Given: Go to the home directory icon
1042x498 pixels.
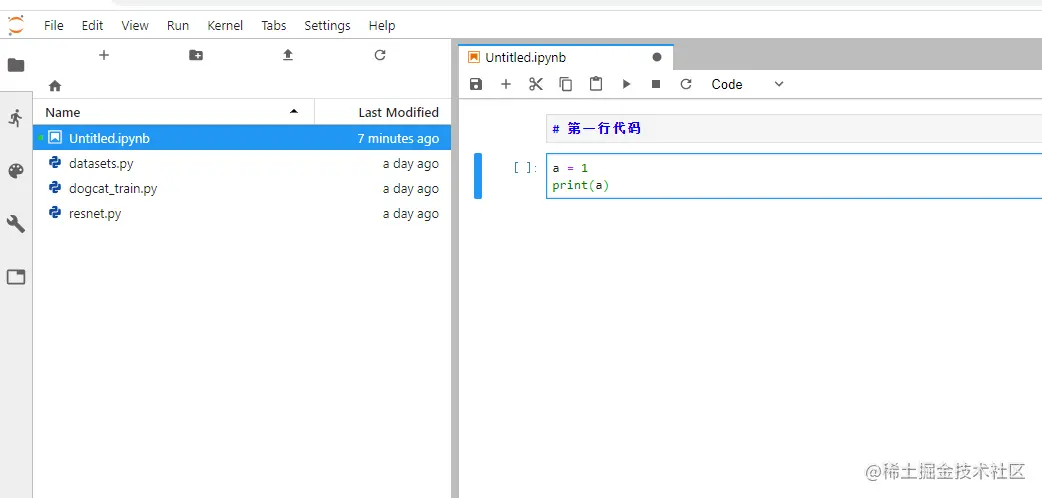Looking at the screenshot, I should click(x=55, y=86).
